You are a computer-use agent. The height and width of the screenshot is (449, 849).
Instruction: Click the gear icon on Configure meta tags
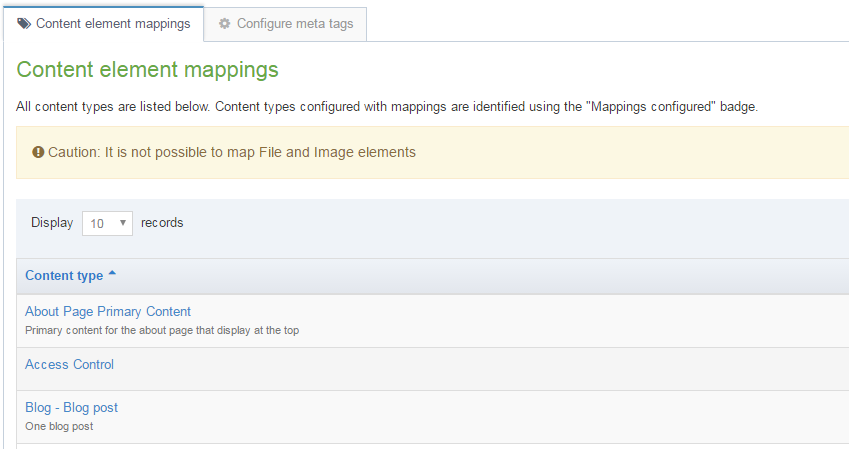(225, 24)
